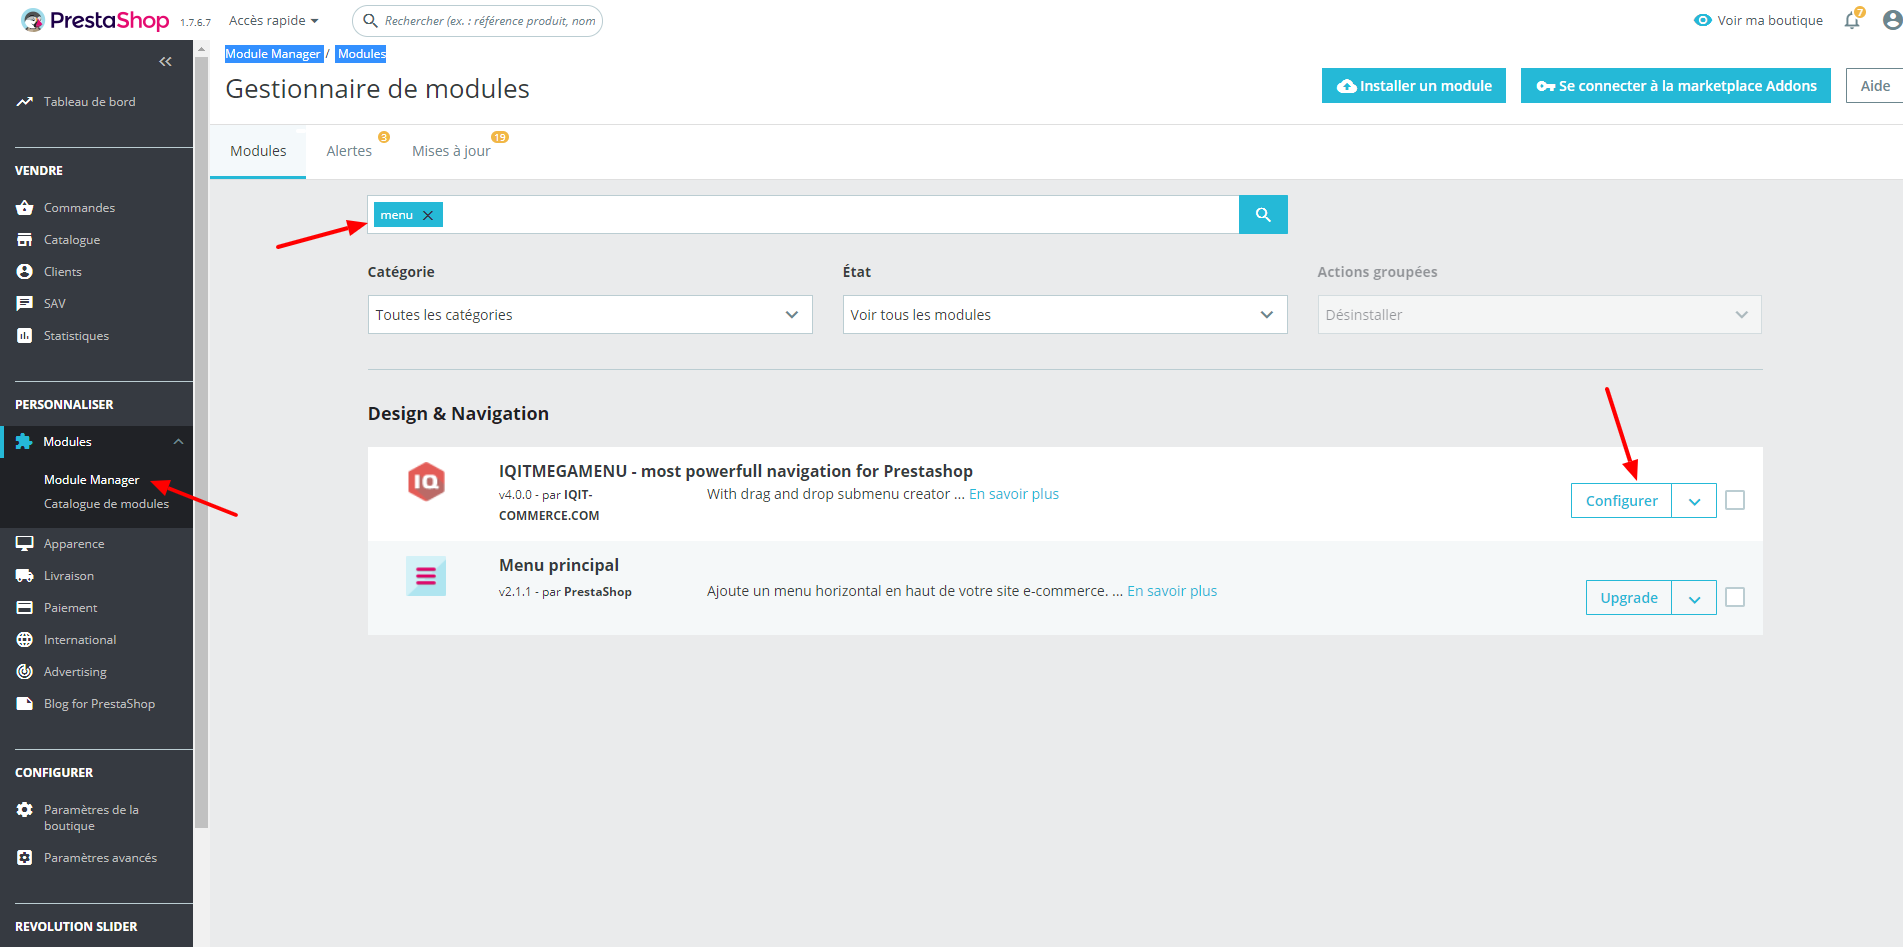
Task: Open Tableau de bord dashboard
Action: click(89, 102)
